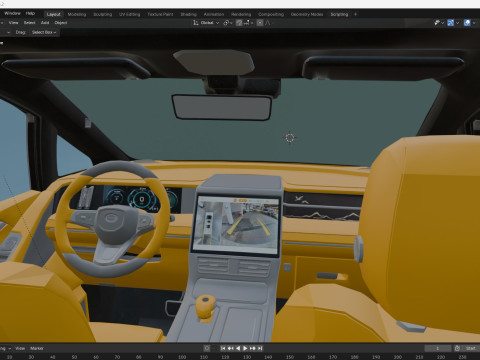Open the viewport Add menu

tap(45, 23)
